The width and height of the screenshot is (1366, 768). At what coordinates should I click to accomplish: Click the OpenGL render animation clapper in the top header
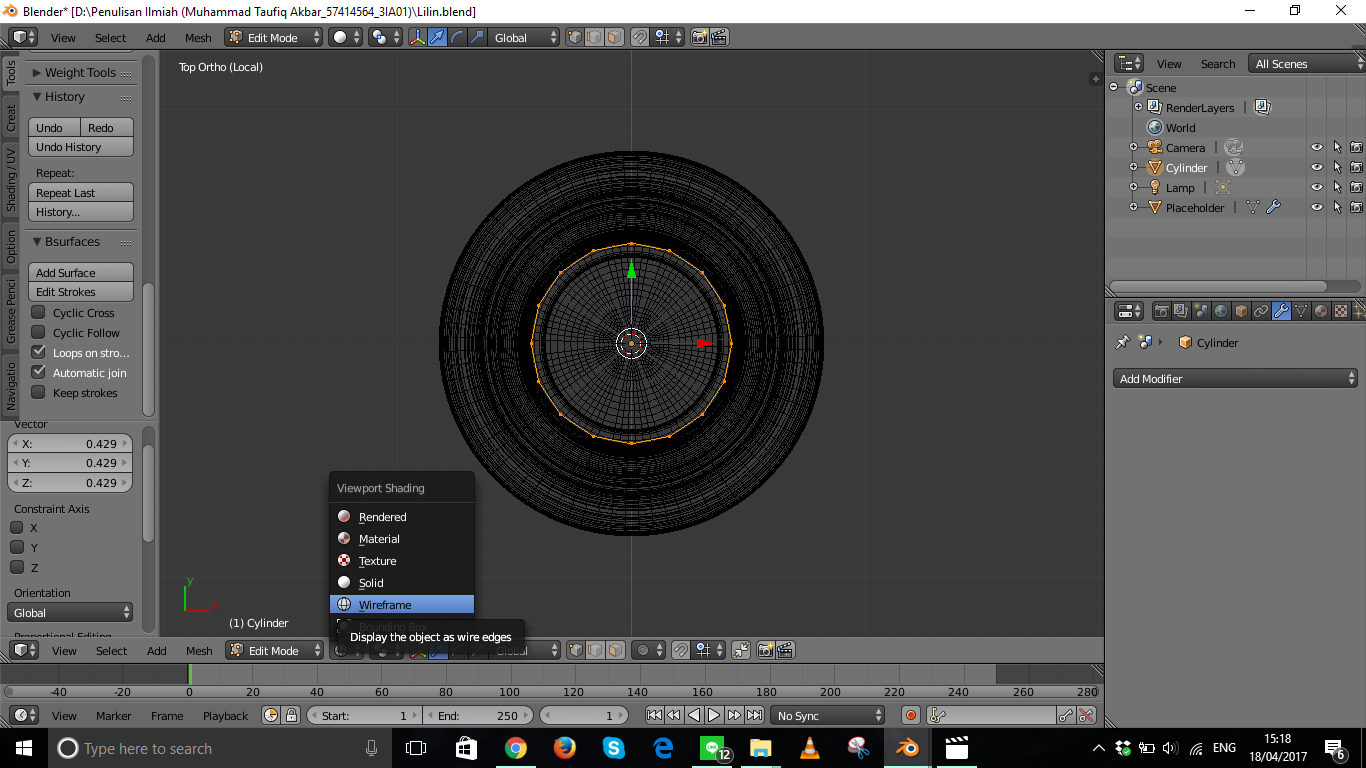click(719, 37)
